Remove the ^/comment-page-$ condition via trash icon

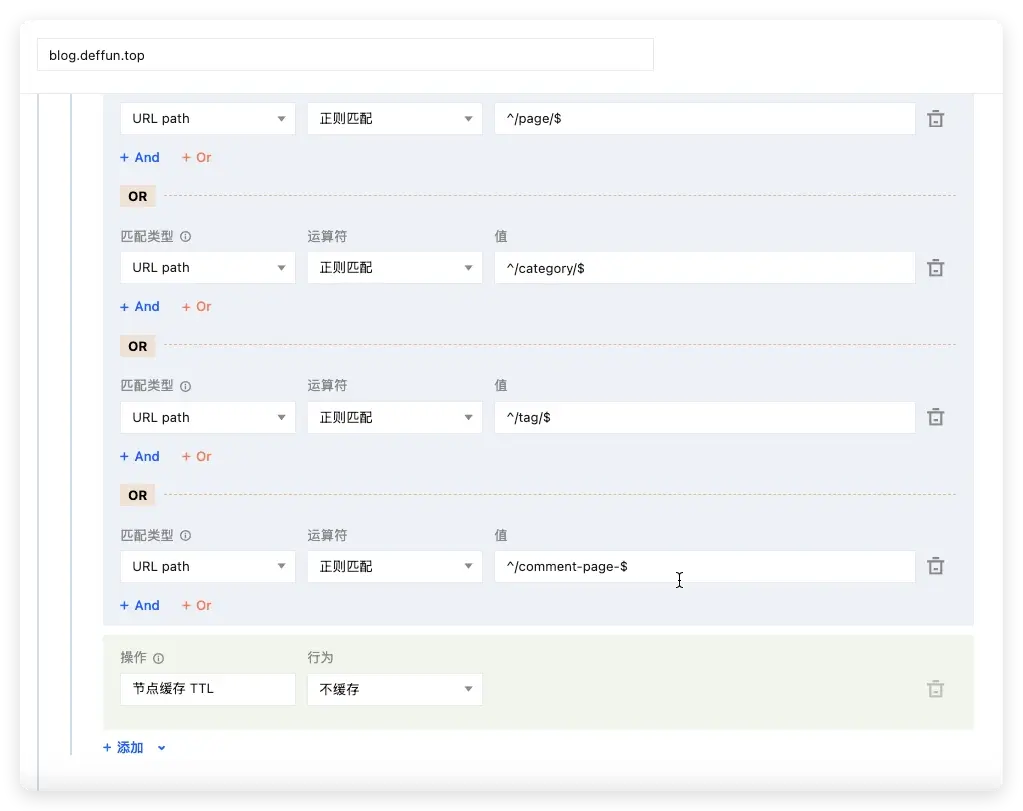[x=935, y=566]
